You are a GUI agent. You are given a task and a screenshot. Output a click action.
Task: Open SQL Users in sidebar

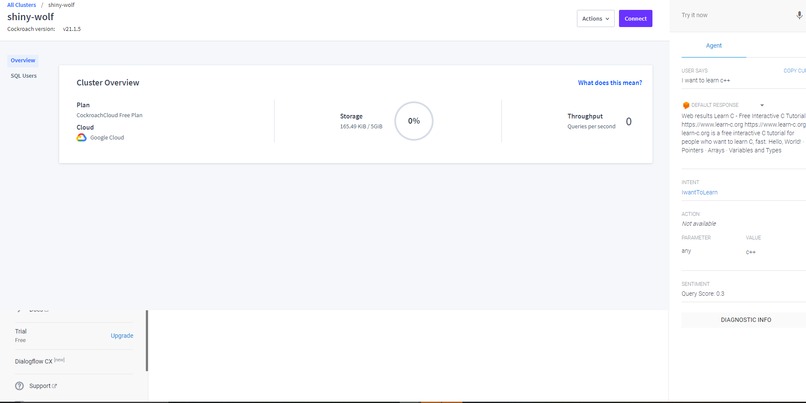point(24,76)
